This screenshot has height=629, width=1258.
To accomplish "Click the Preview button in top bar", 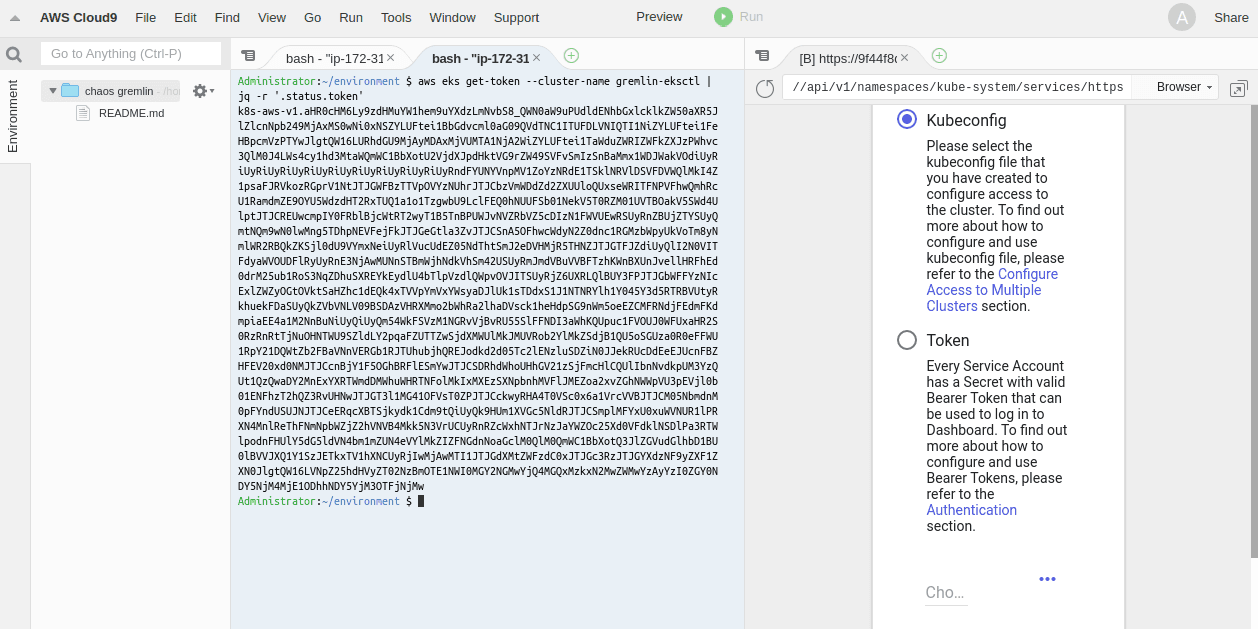I will [659, 16].
